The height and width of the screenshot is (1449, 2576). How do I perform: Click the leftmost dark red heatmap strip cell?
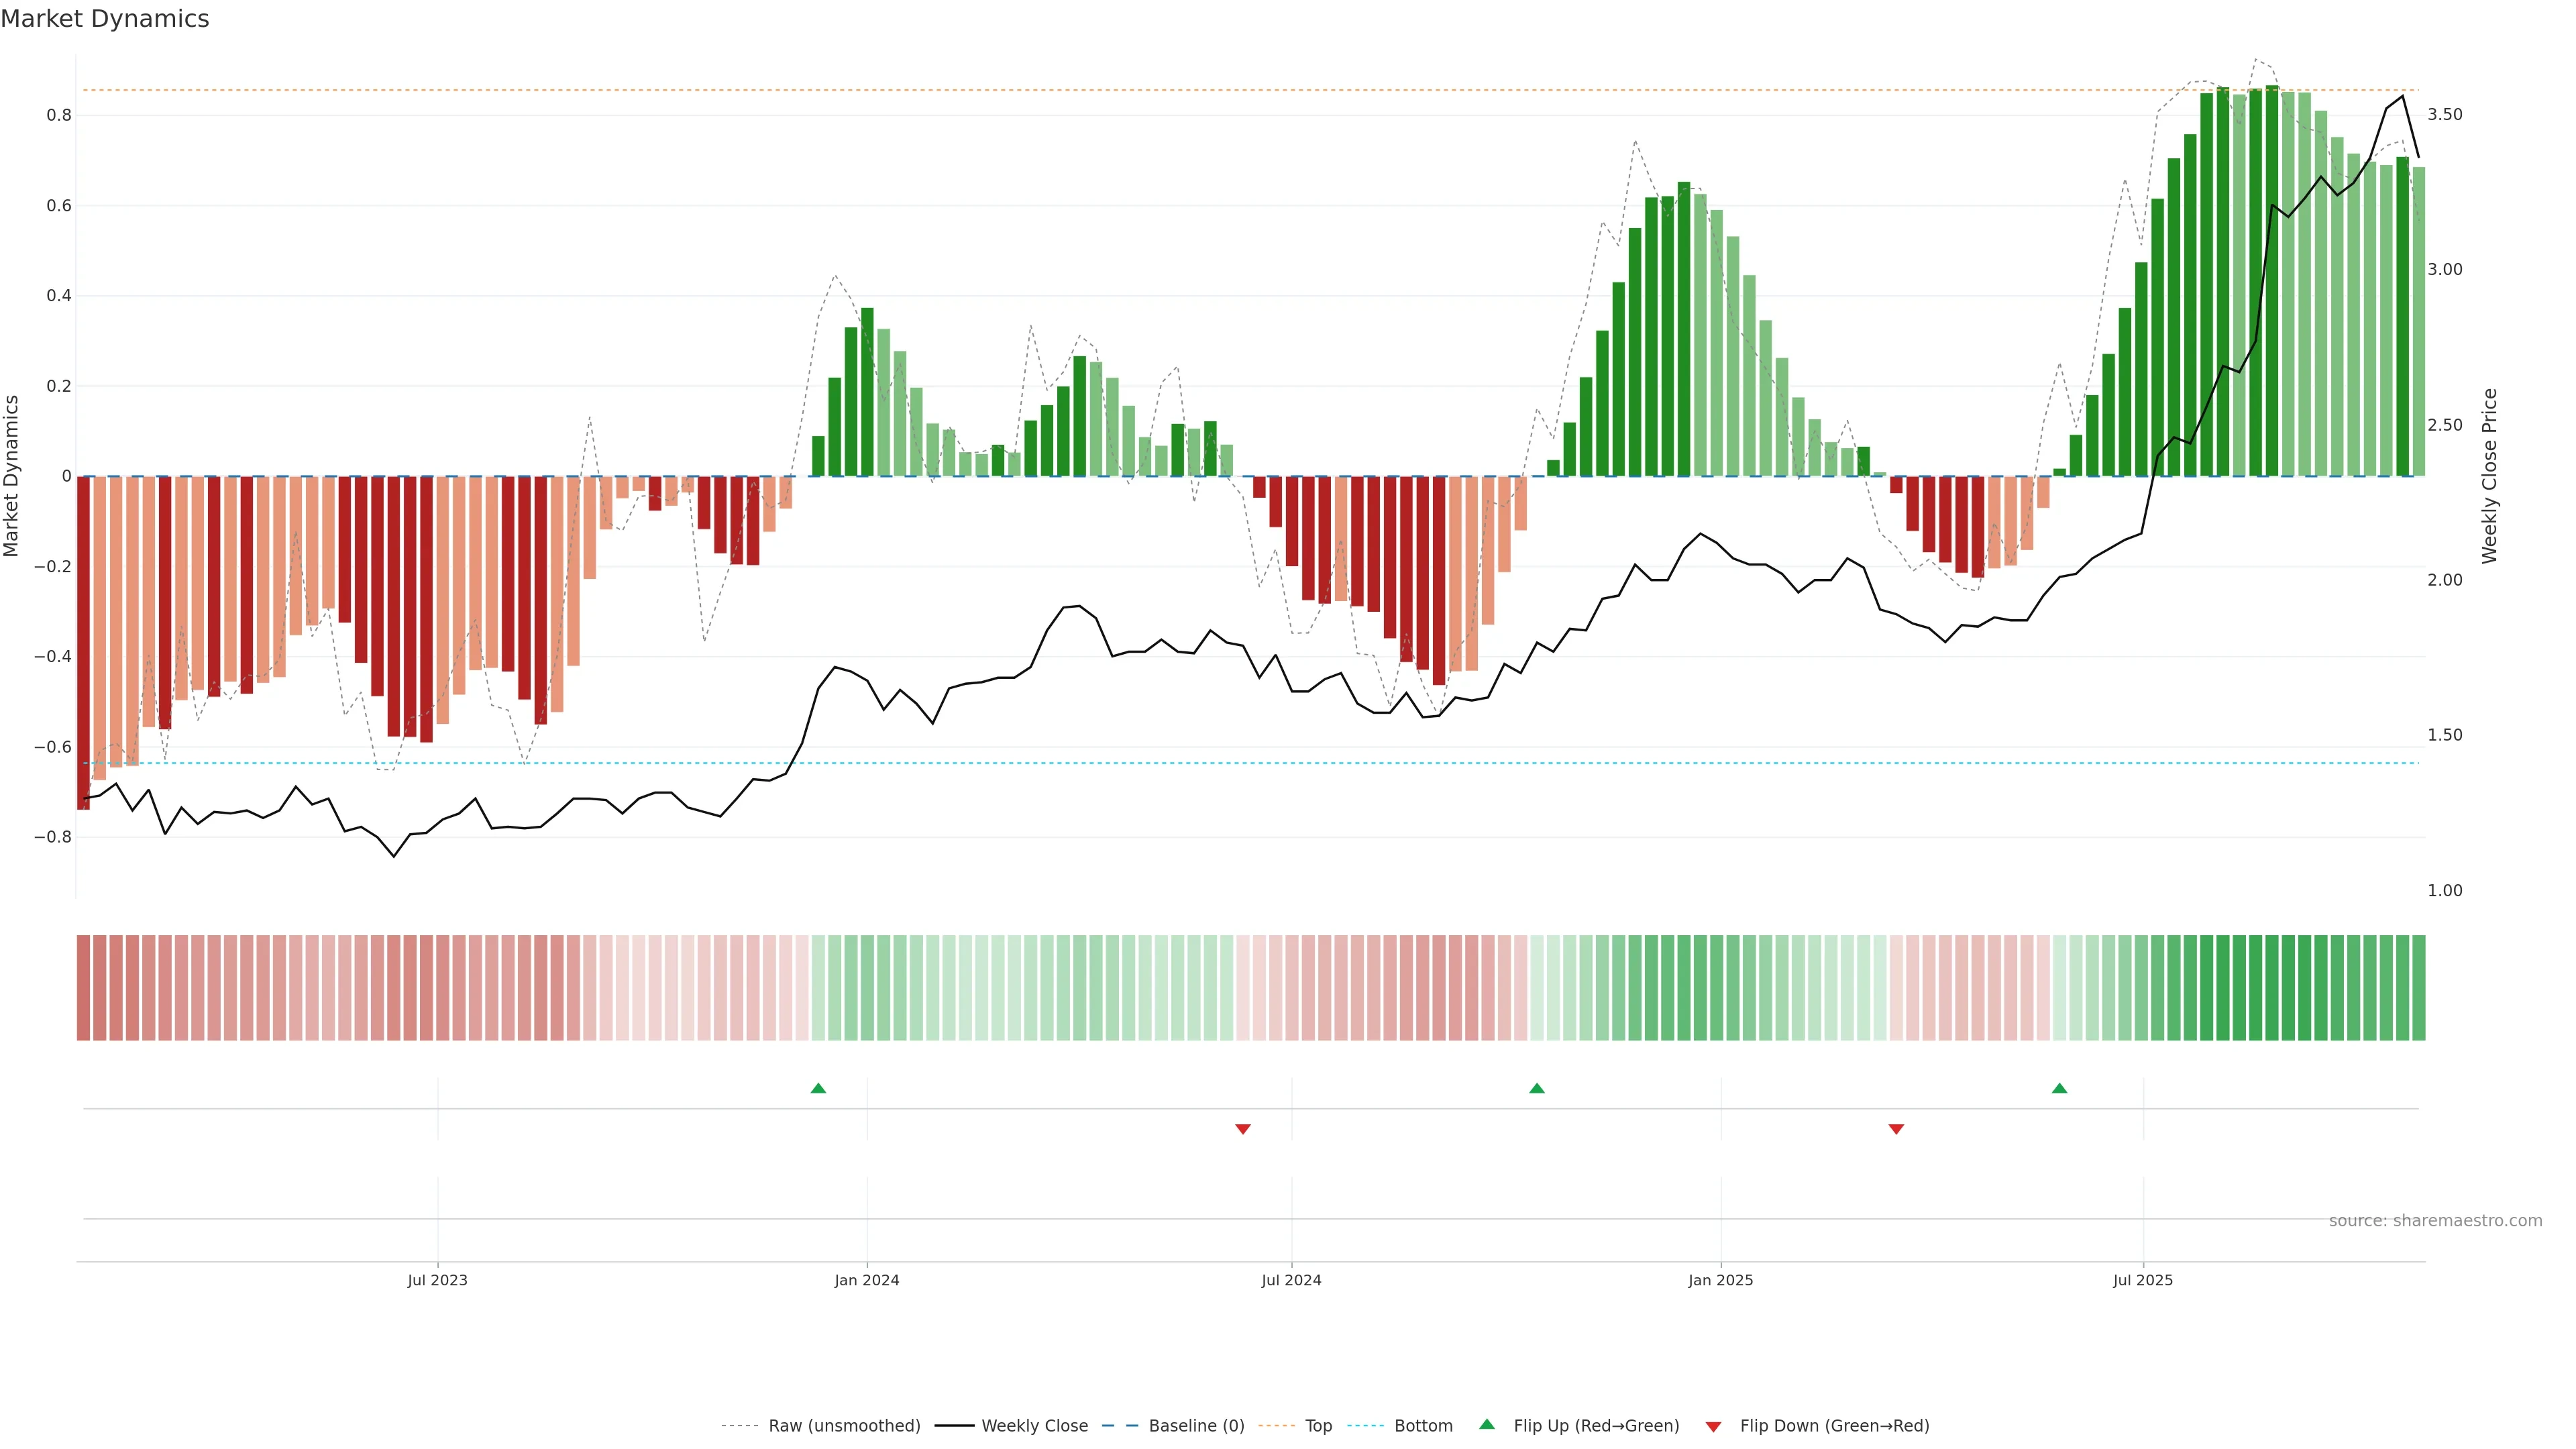[x=83, y=987]
